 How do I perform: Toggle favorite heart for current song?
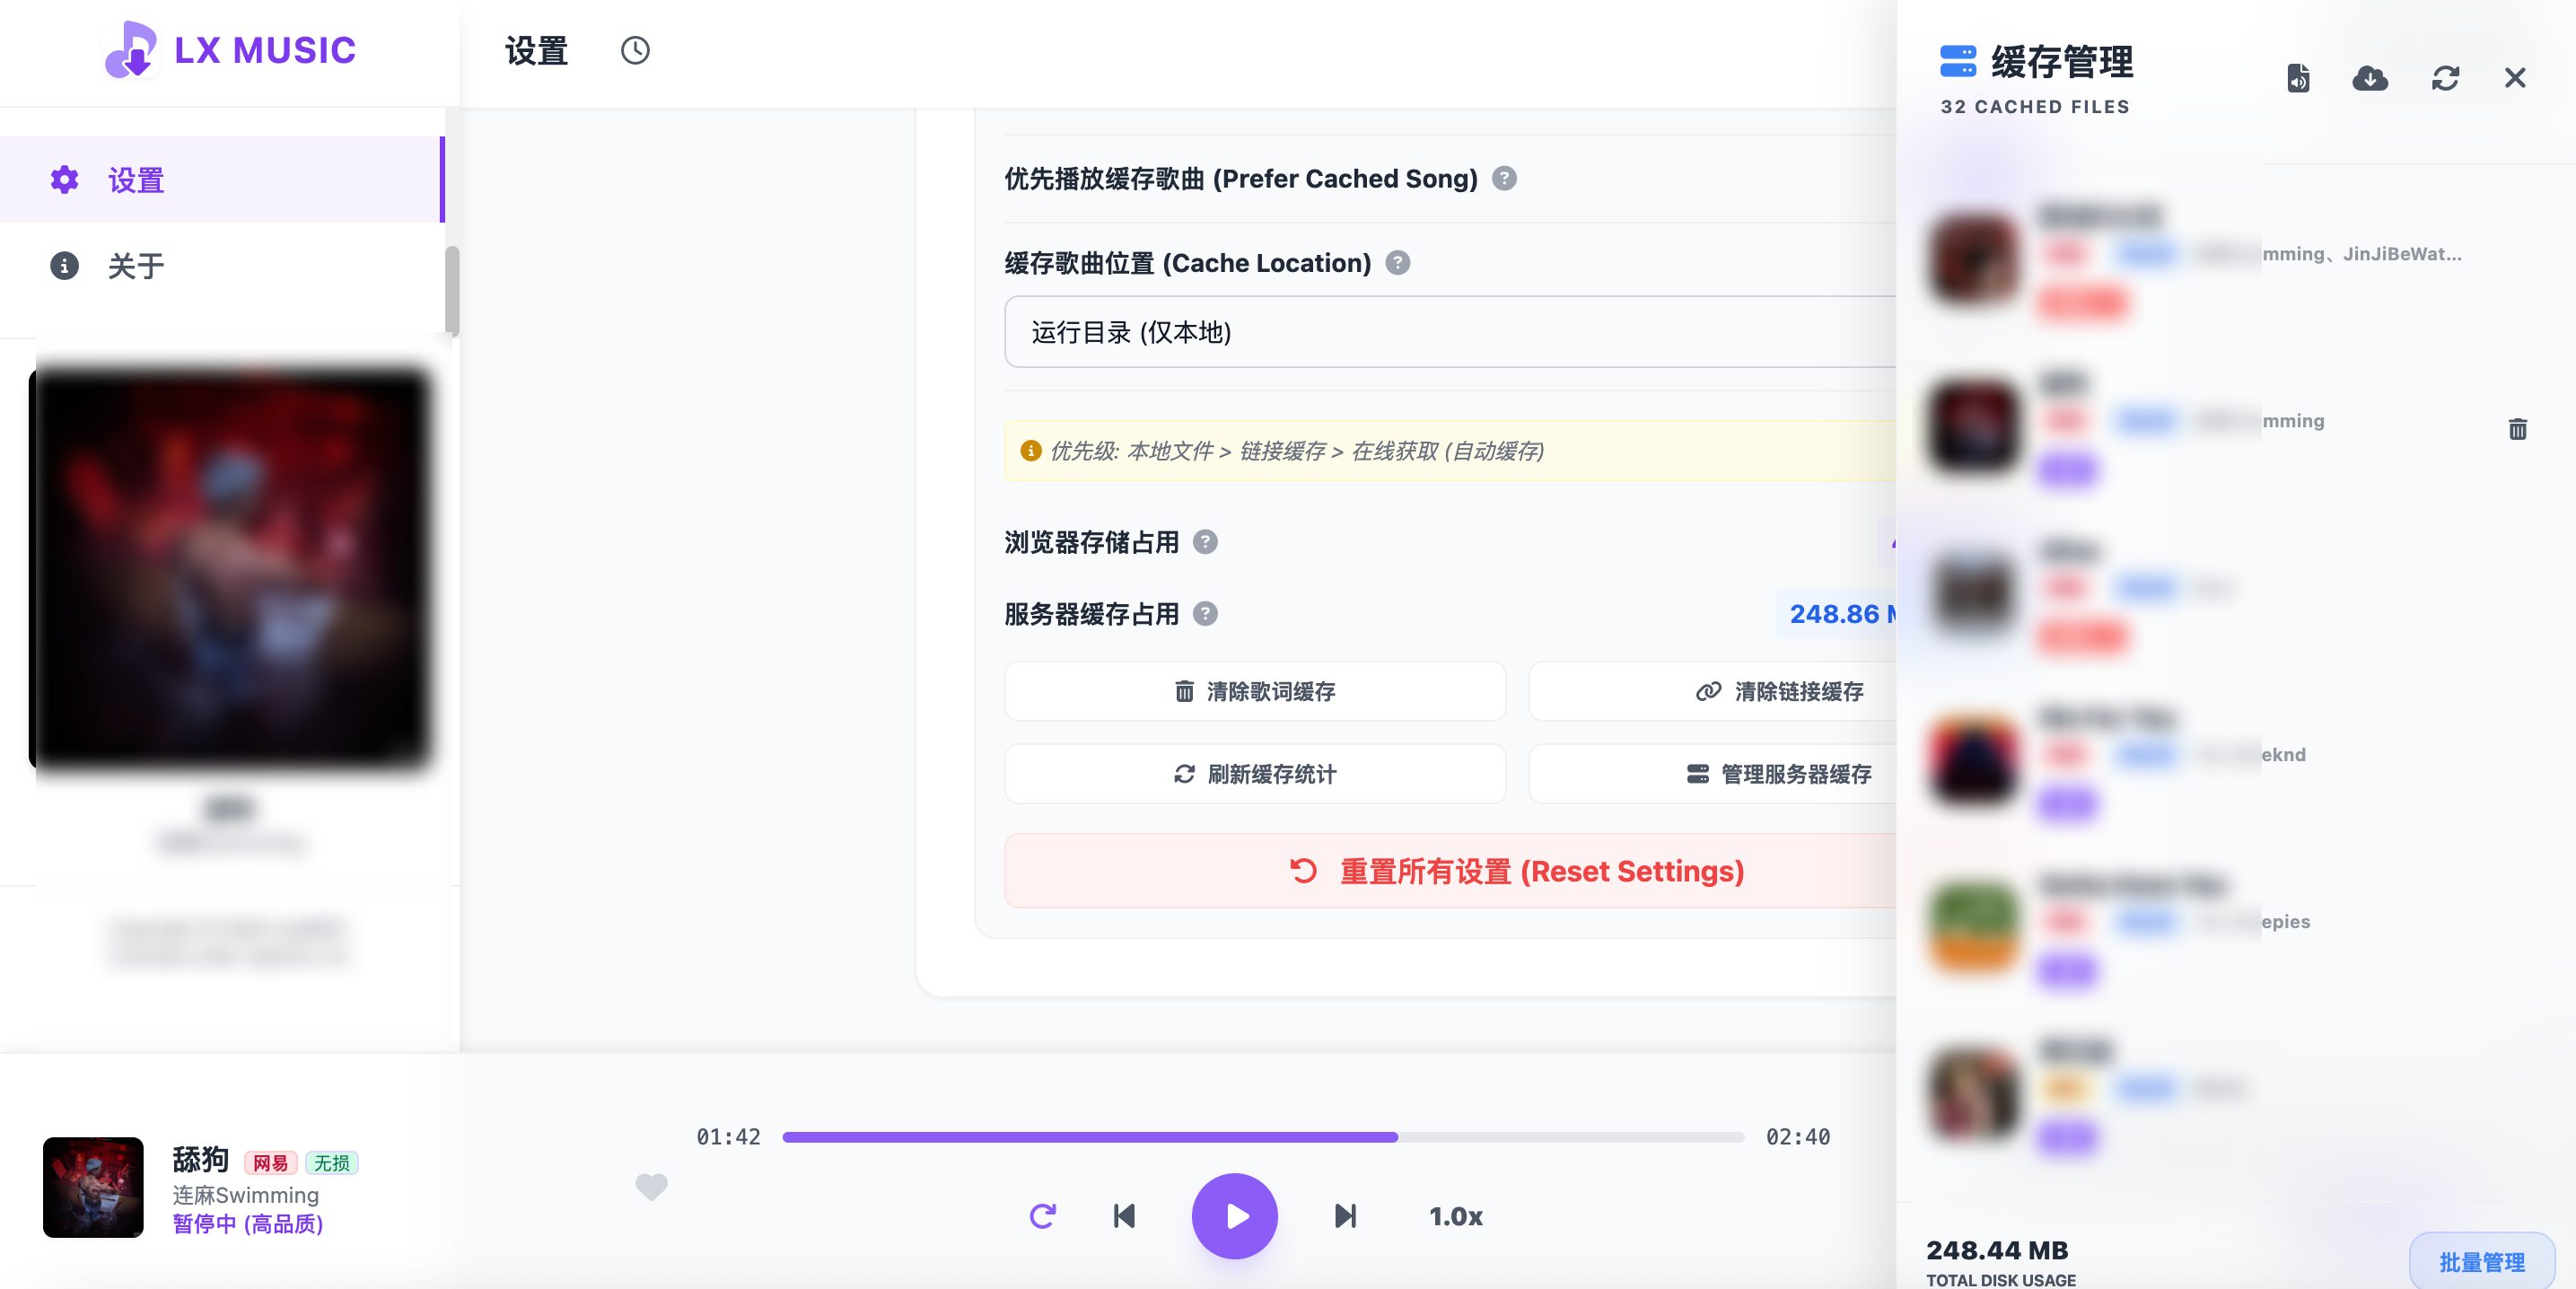651,1186
